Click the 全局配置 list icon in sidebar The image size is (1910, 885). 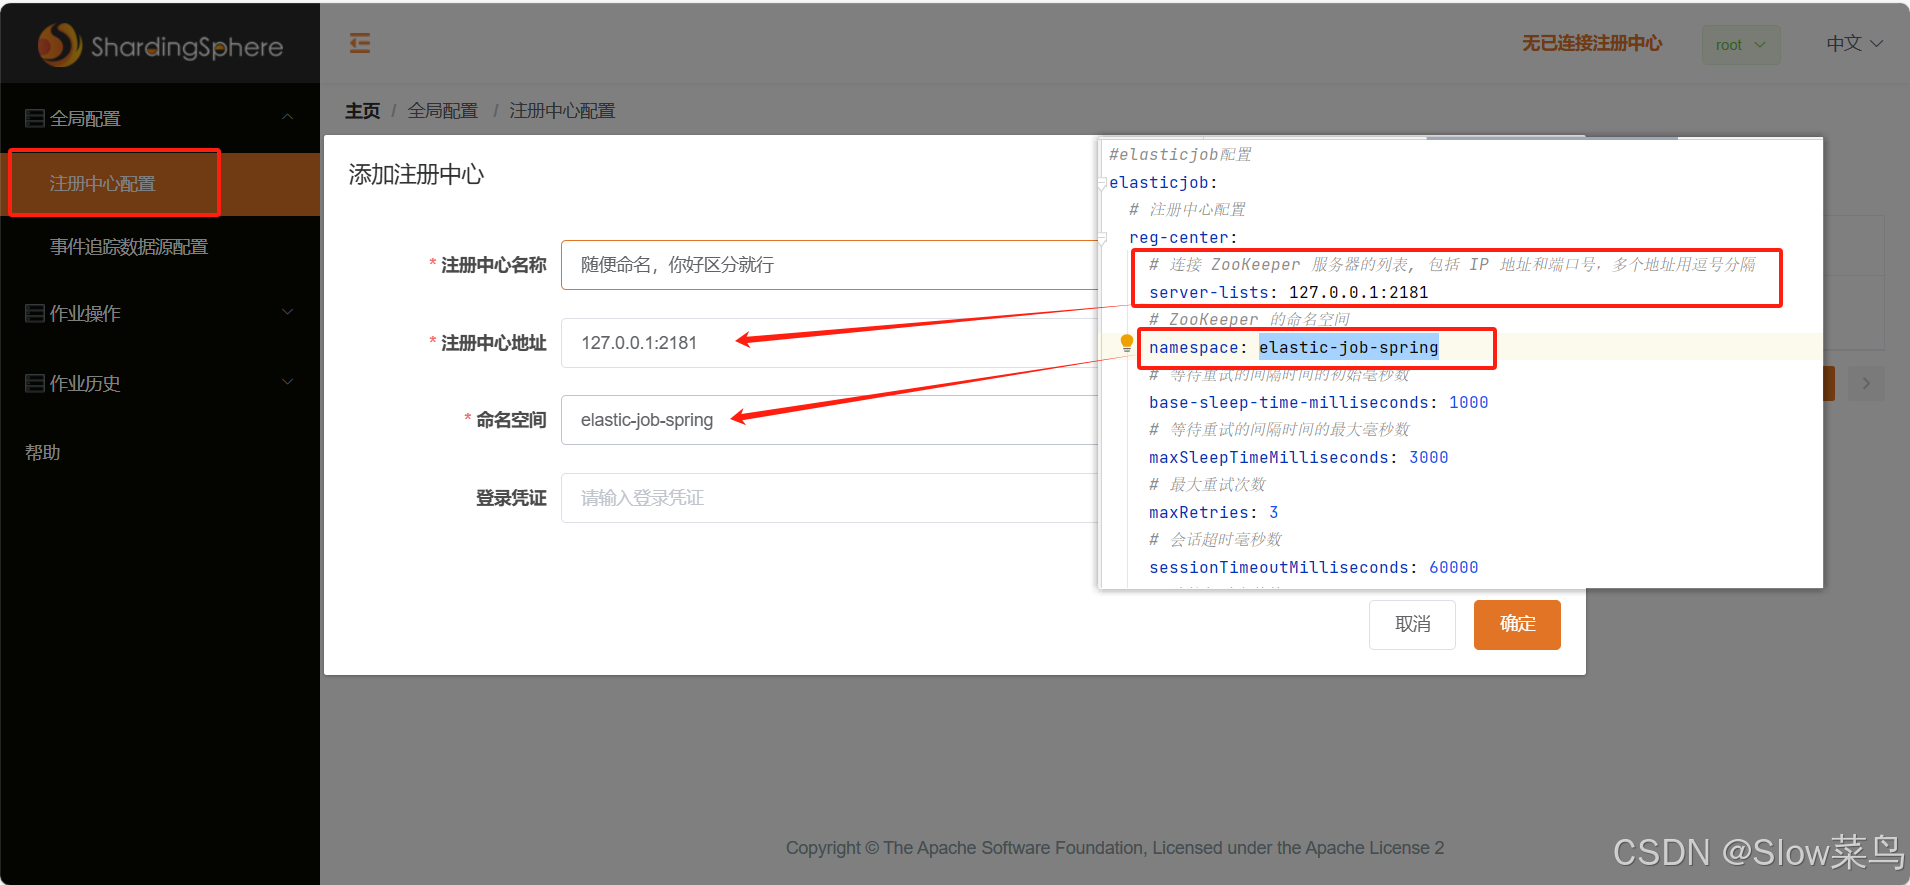(35, 118)
